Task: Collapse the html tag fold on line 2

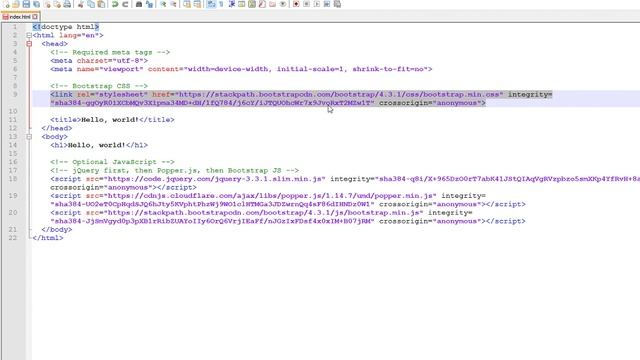Action: coord(29,36)
